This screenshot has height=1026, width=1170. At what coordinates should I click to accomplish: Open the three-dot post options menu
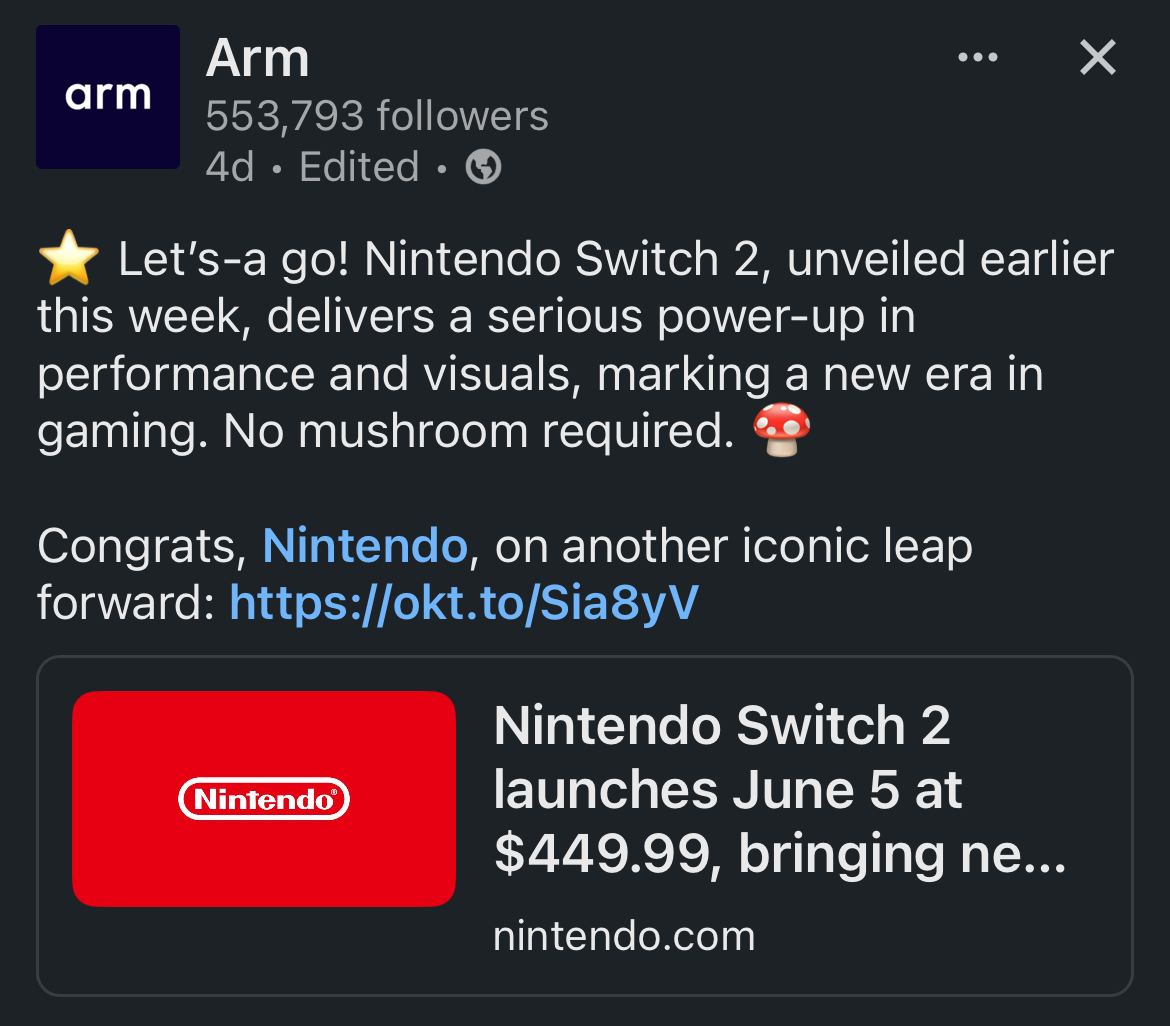[977, 57]
